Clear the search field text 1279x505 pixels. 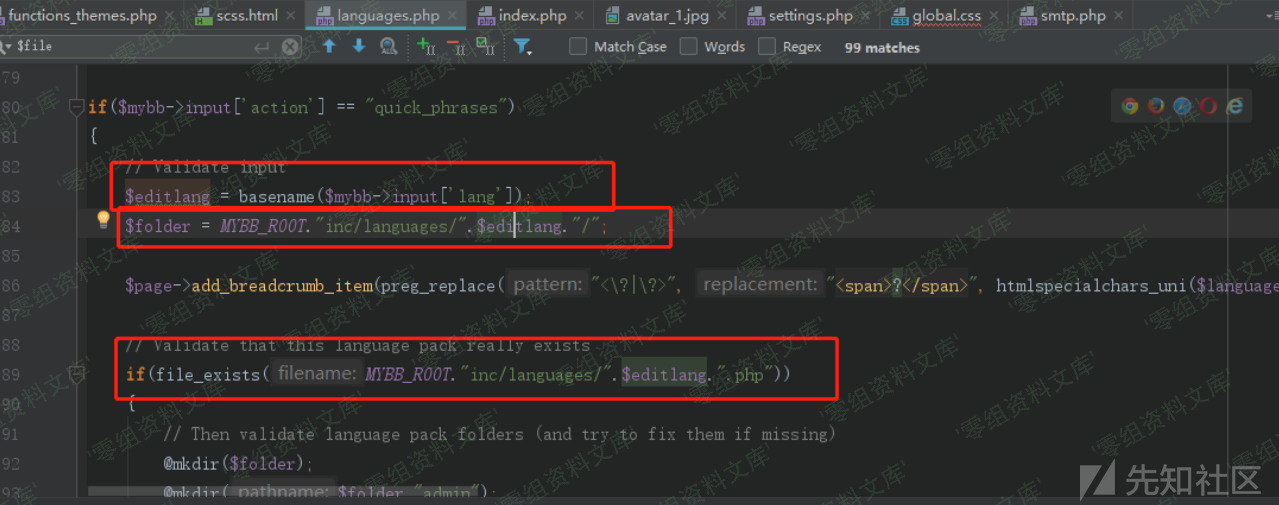point(290,47)
